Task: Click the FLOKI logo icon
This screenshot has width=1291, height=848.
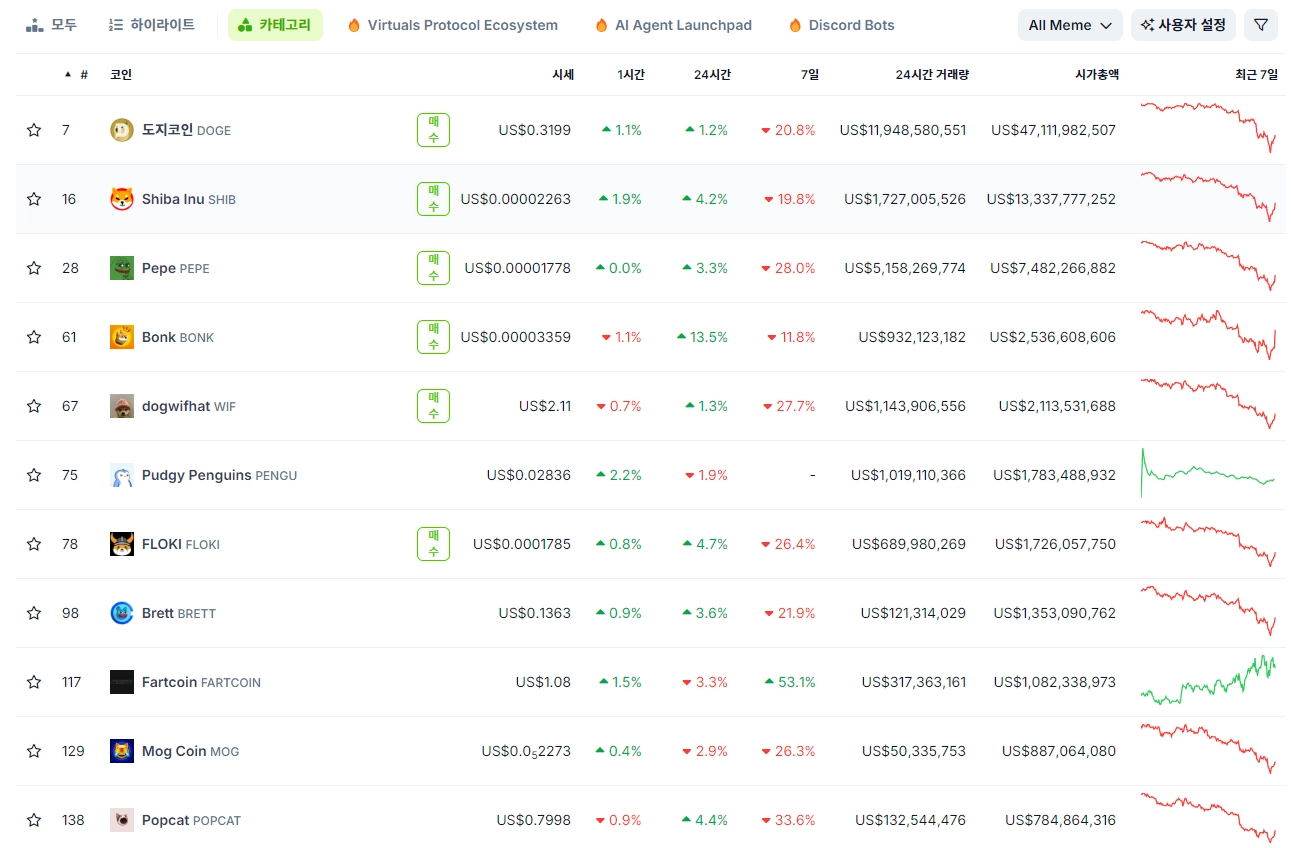Action: coord(122,544)
